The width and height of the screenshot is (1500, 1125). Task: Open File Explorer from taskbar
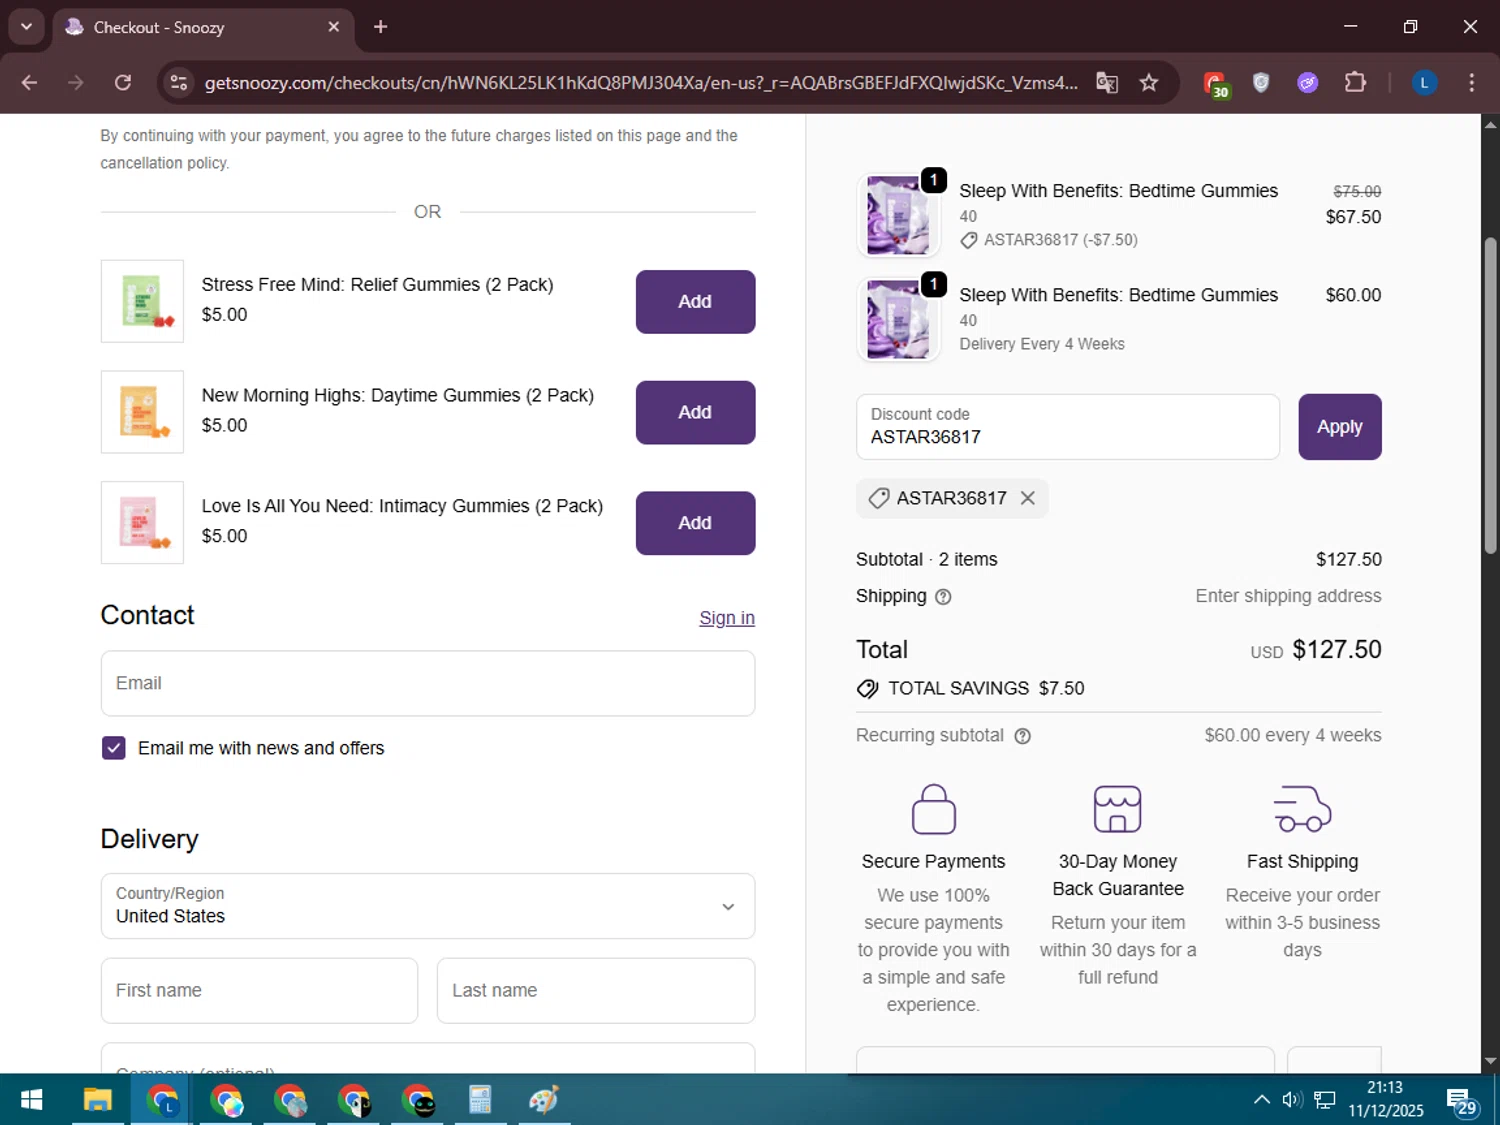[97, 1101]
